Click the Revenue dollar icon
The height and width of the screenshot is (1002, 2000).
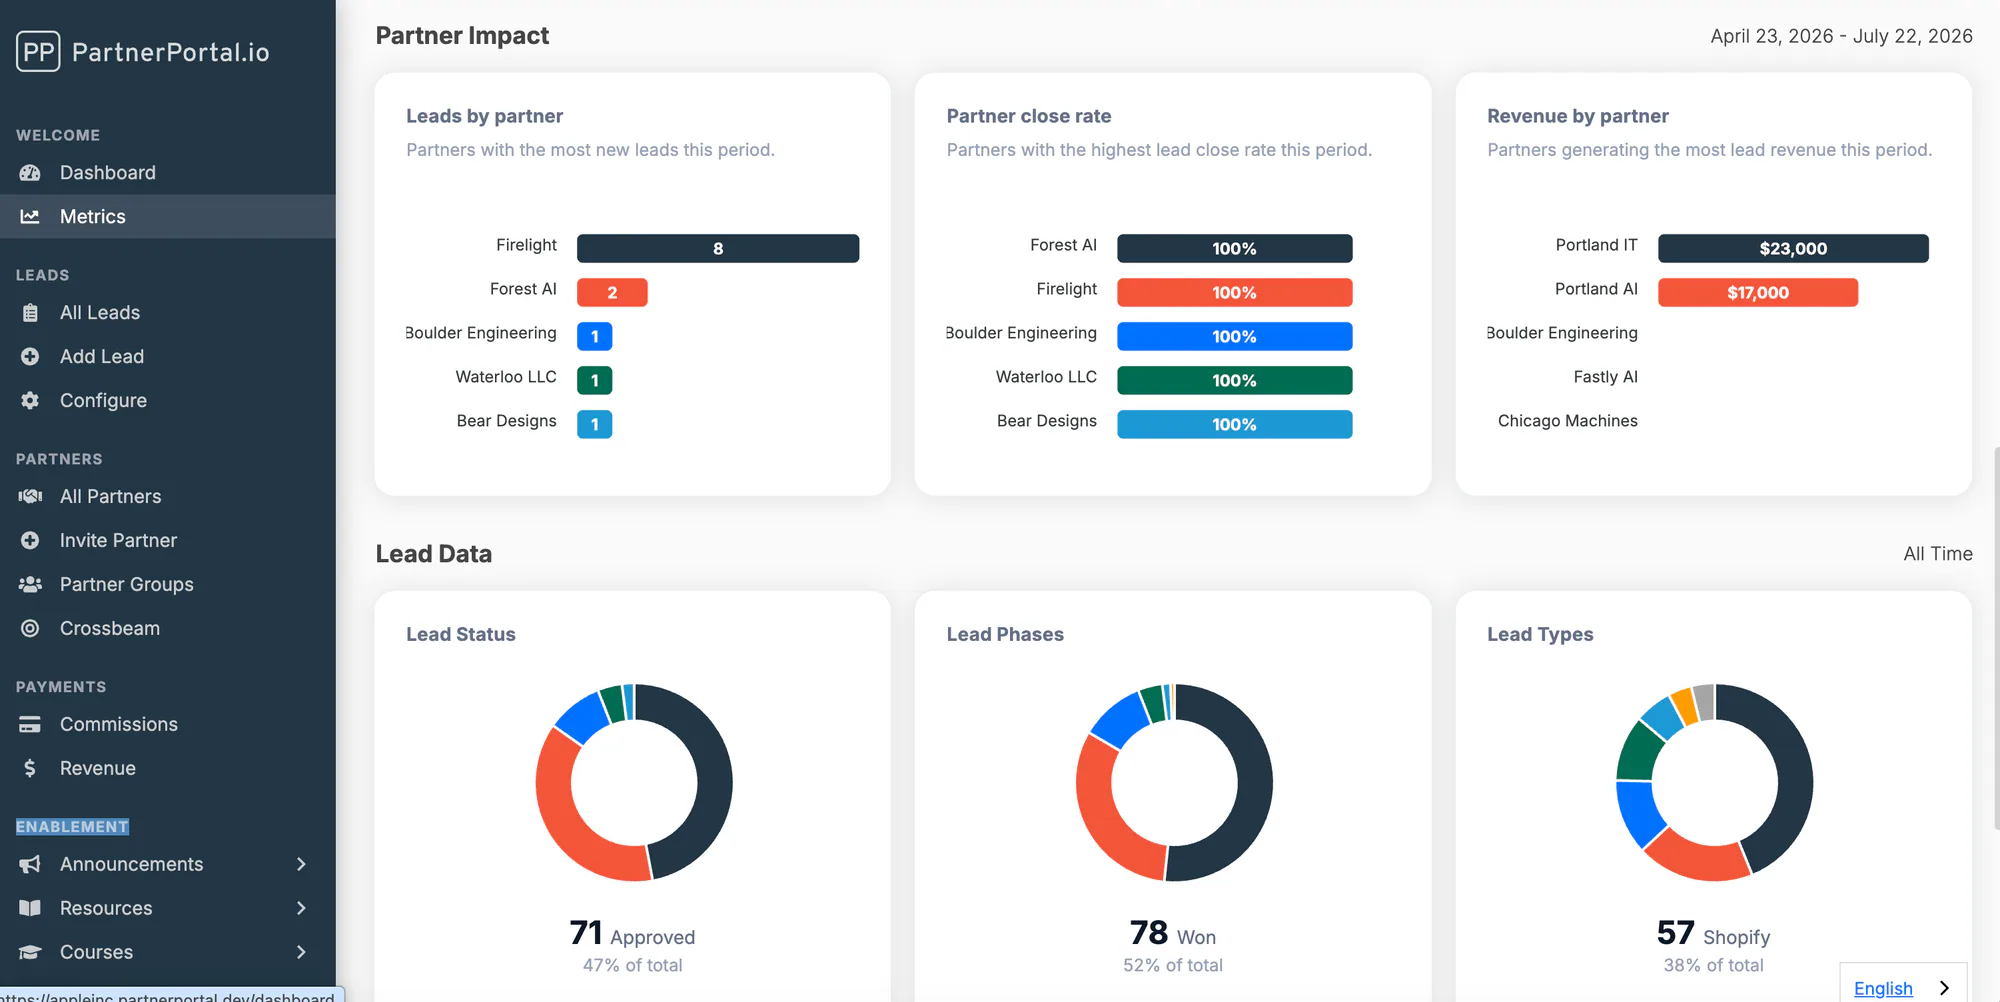[30, 769]
